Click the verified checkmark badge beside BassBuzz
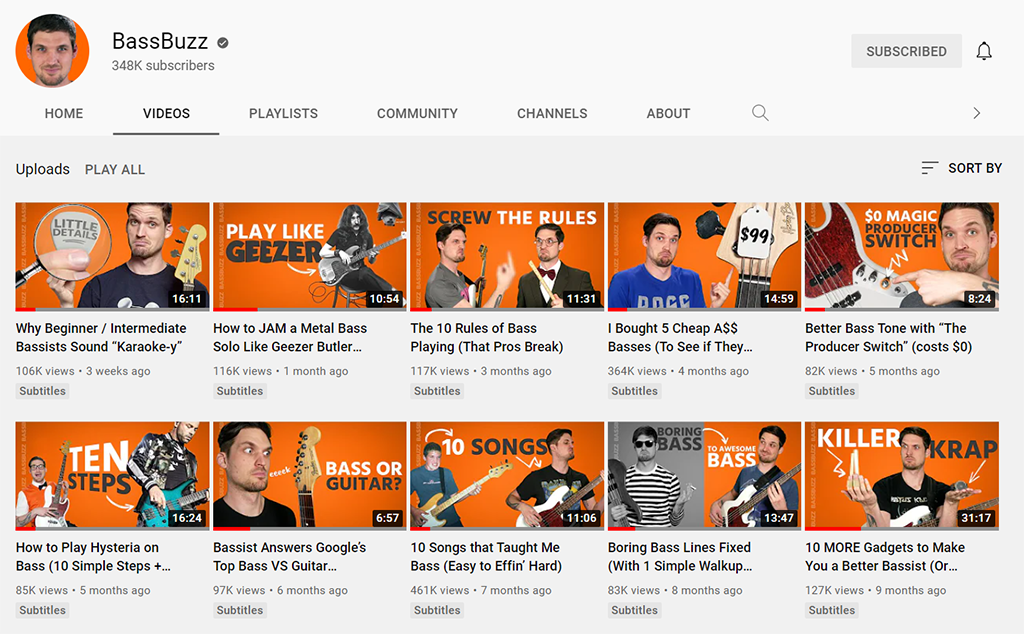The height and width of the screenshot is (634, 1024). point(223,43)
